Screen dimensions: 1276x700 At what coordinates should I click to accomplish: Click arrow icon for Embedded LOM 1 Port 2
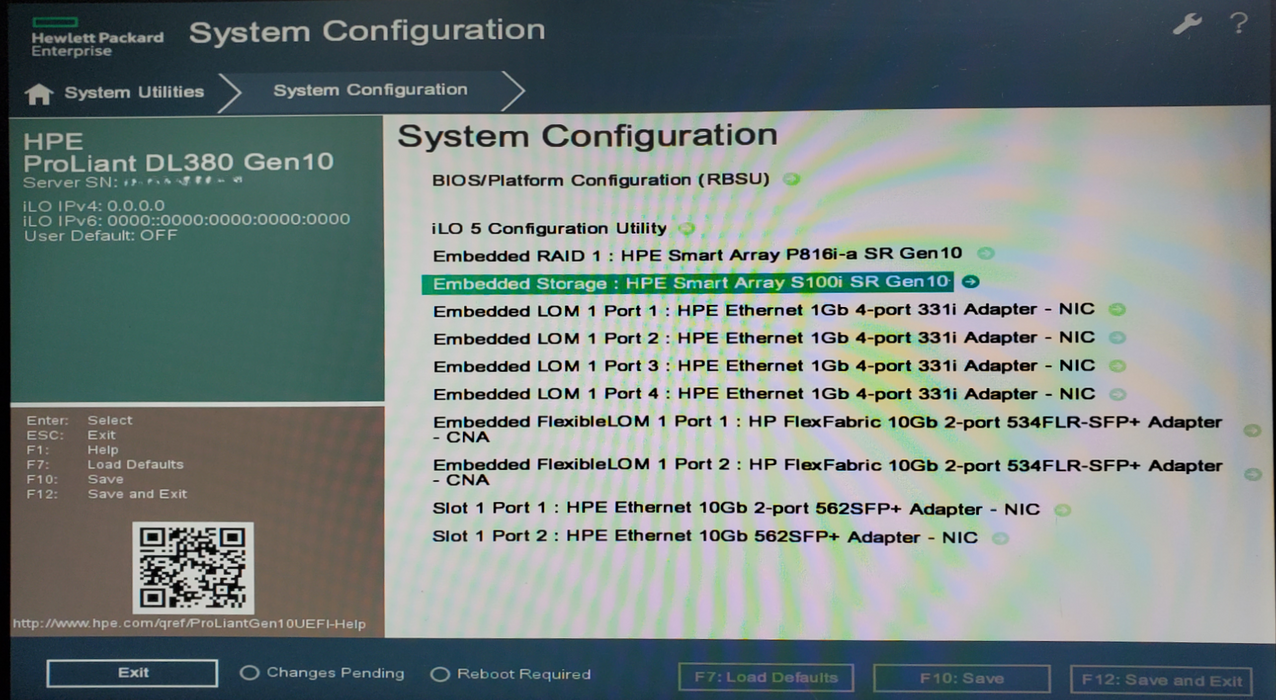point(1117,338)
